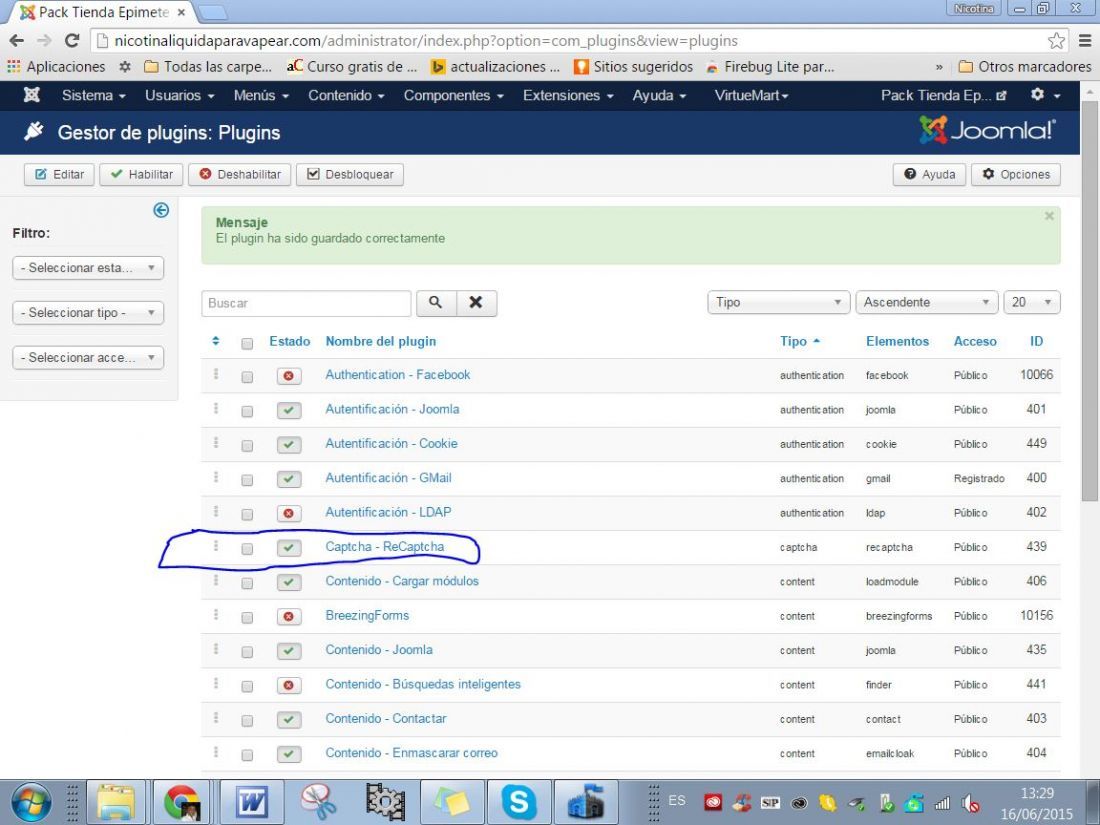Open Word from the taskbar

coord(251,802)
